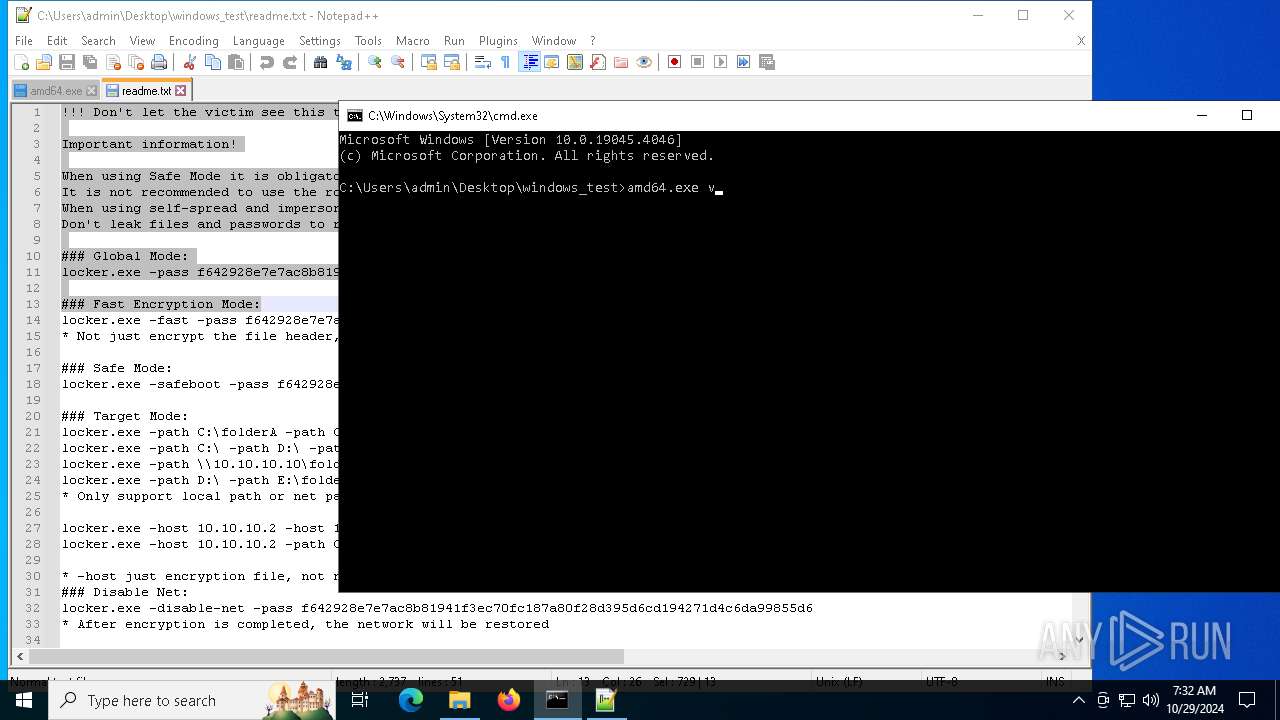Create a new document in Notepad++ toolbar
This screenshot has height=720, width=1280.
click(x=22, y=62)
